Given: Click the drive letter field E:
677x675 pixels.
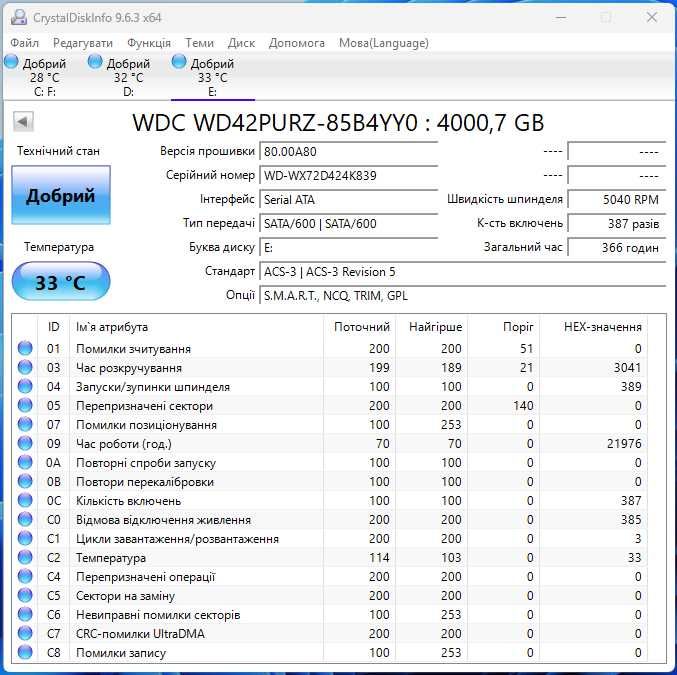Looking at the screenshot, I should 348,247.
